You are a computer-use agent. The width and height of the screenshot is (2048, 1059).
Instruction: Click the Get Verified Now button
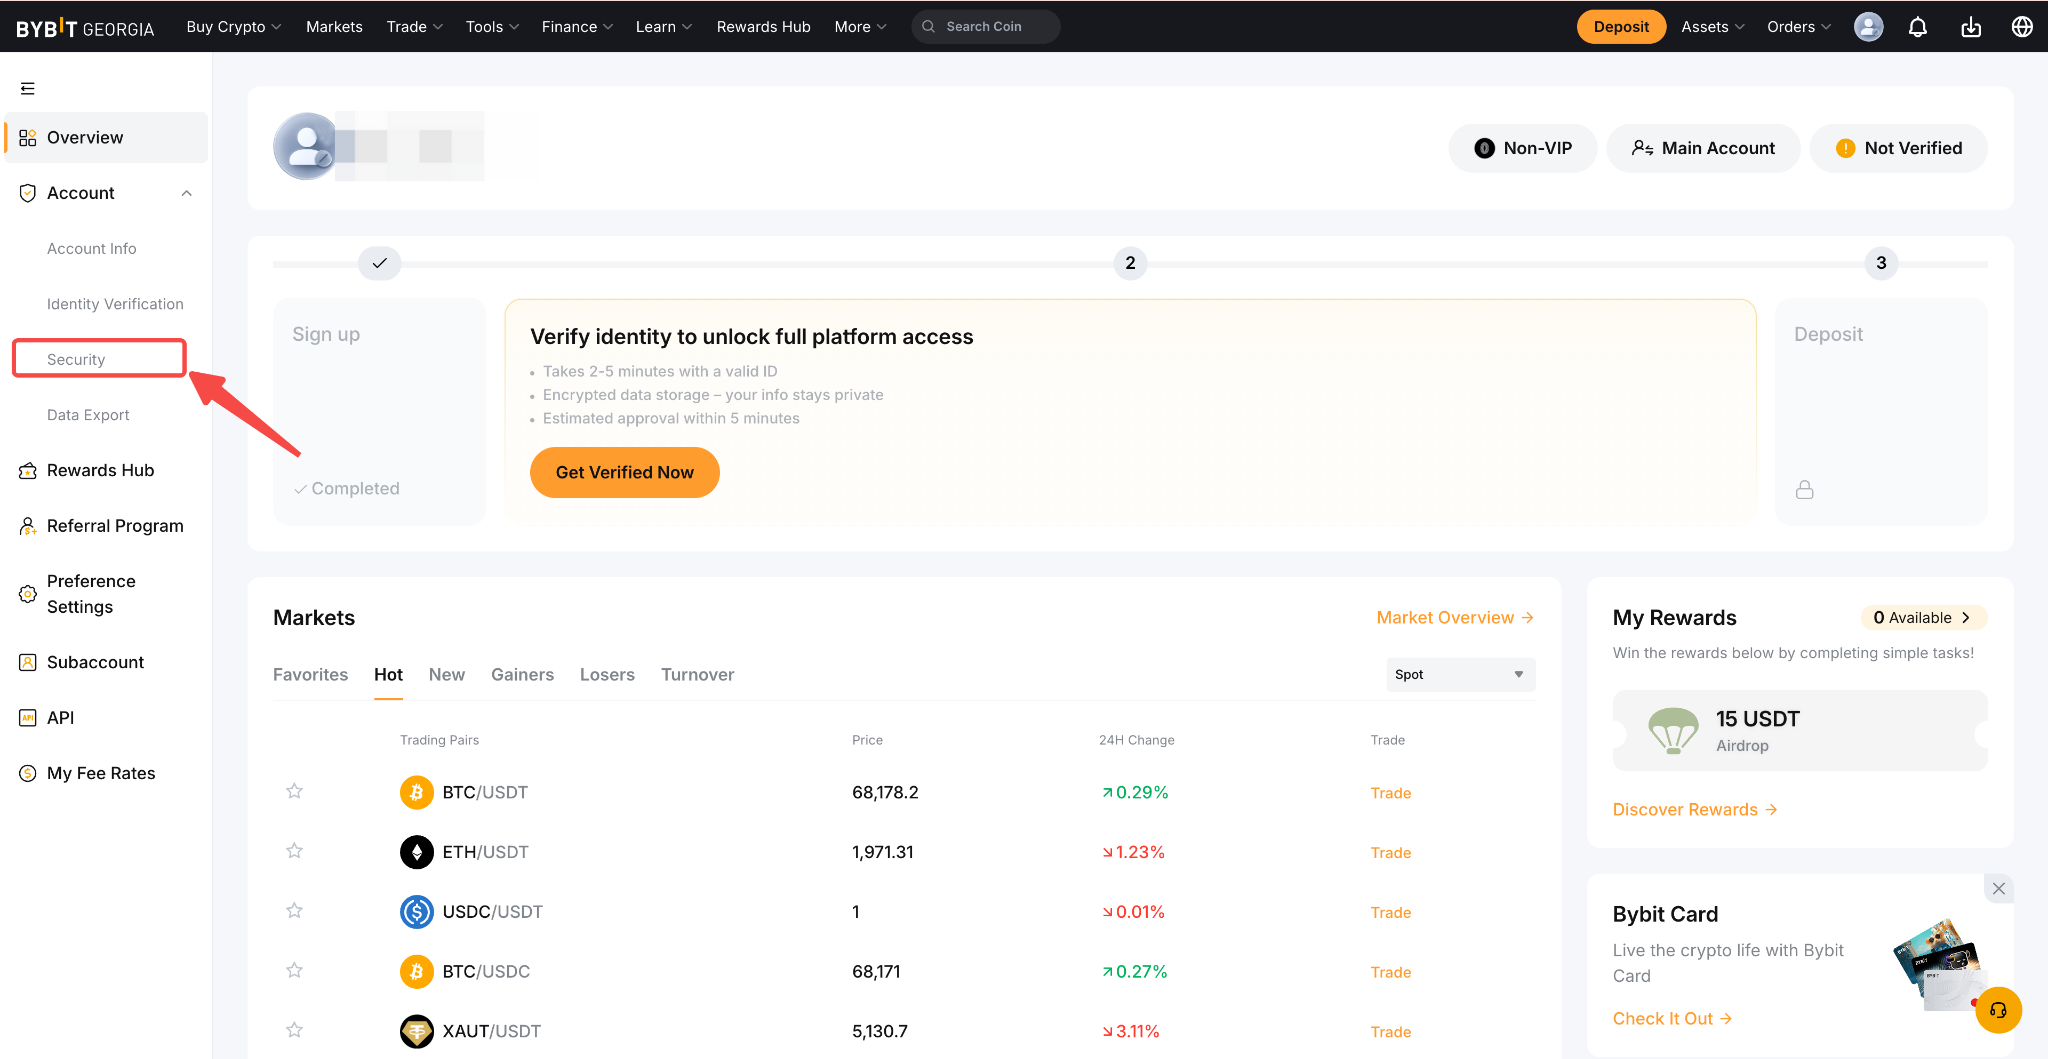coord(624,472)
